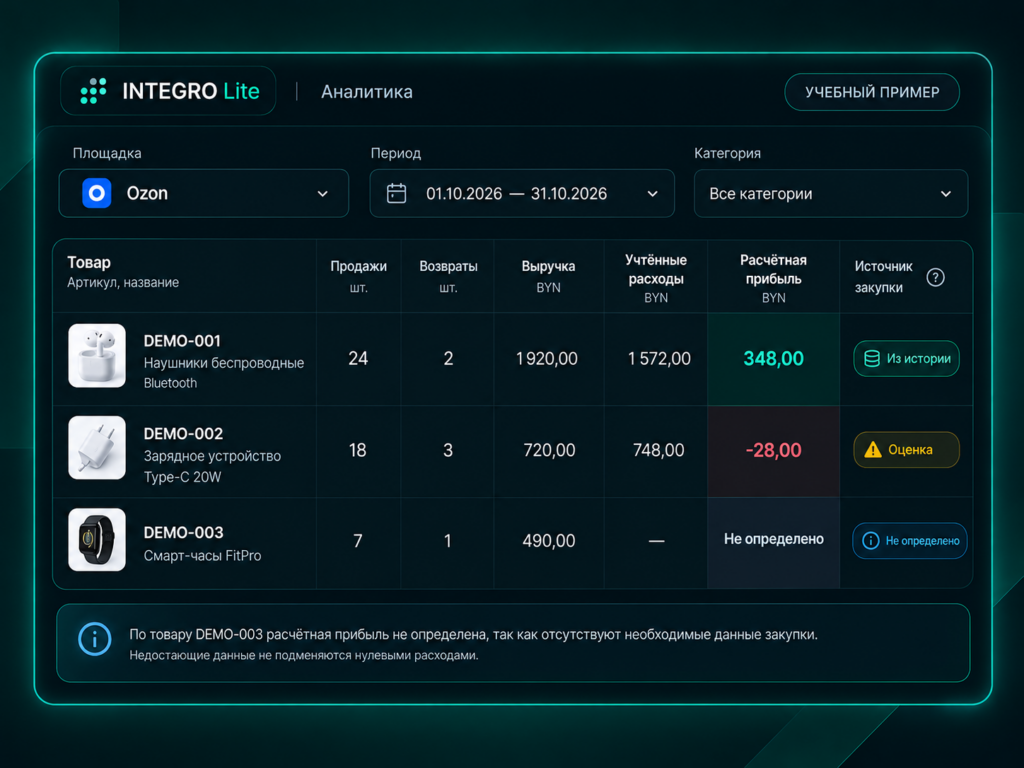1024x768 pixels.
Task: Click the help question mark beside Источник закупки
Action: [x=935, y=278]
